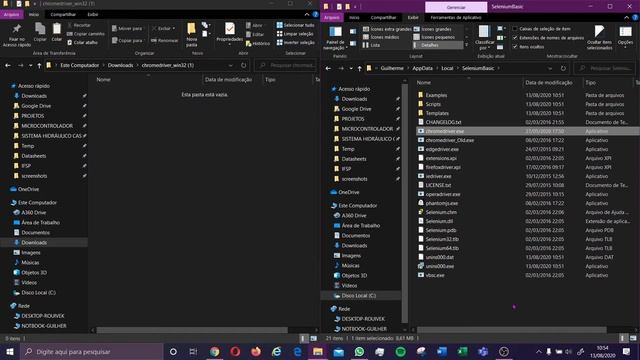This screenshot has height=360, width=640.
Task: Open Chrome from the taskbar
Action: click(x=214, y=351)
